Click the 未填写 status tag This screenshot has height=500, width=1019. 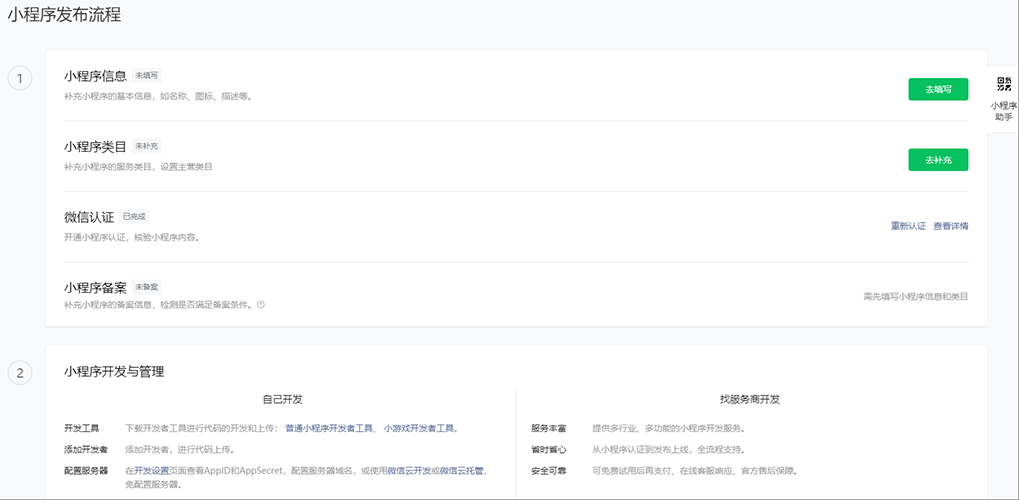tap(146, 75)
